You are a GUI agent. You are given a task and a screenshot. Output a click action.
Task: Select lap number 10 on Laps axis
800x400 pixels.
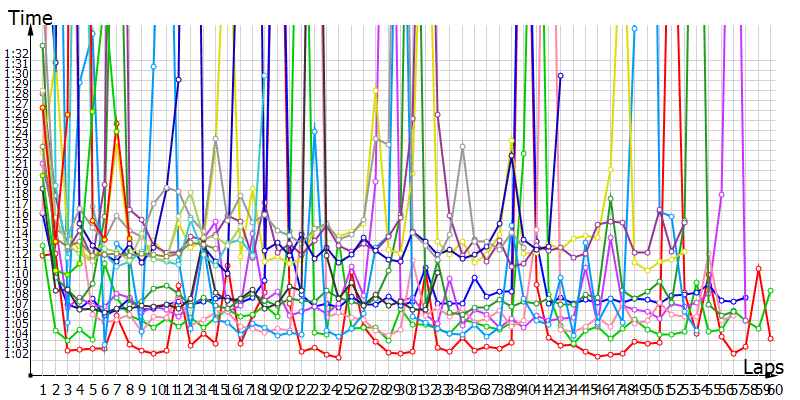click(x=156, y=388)
